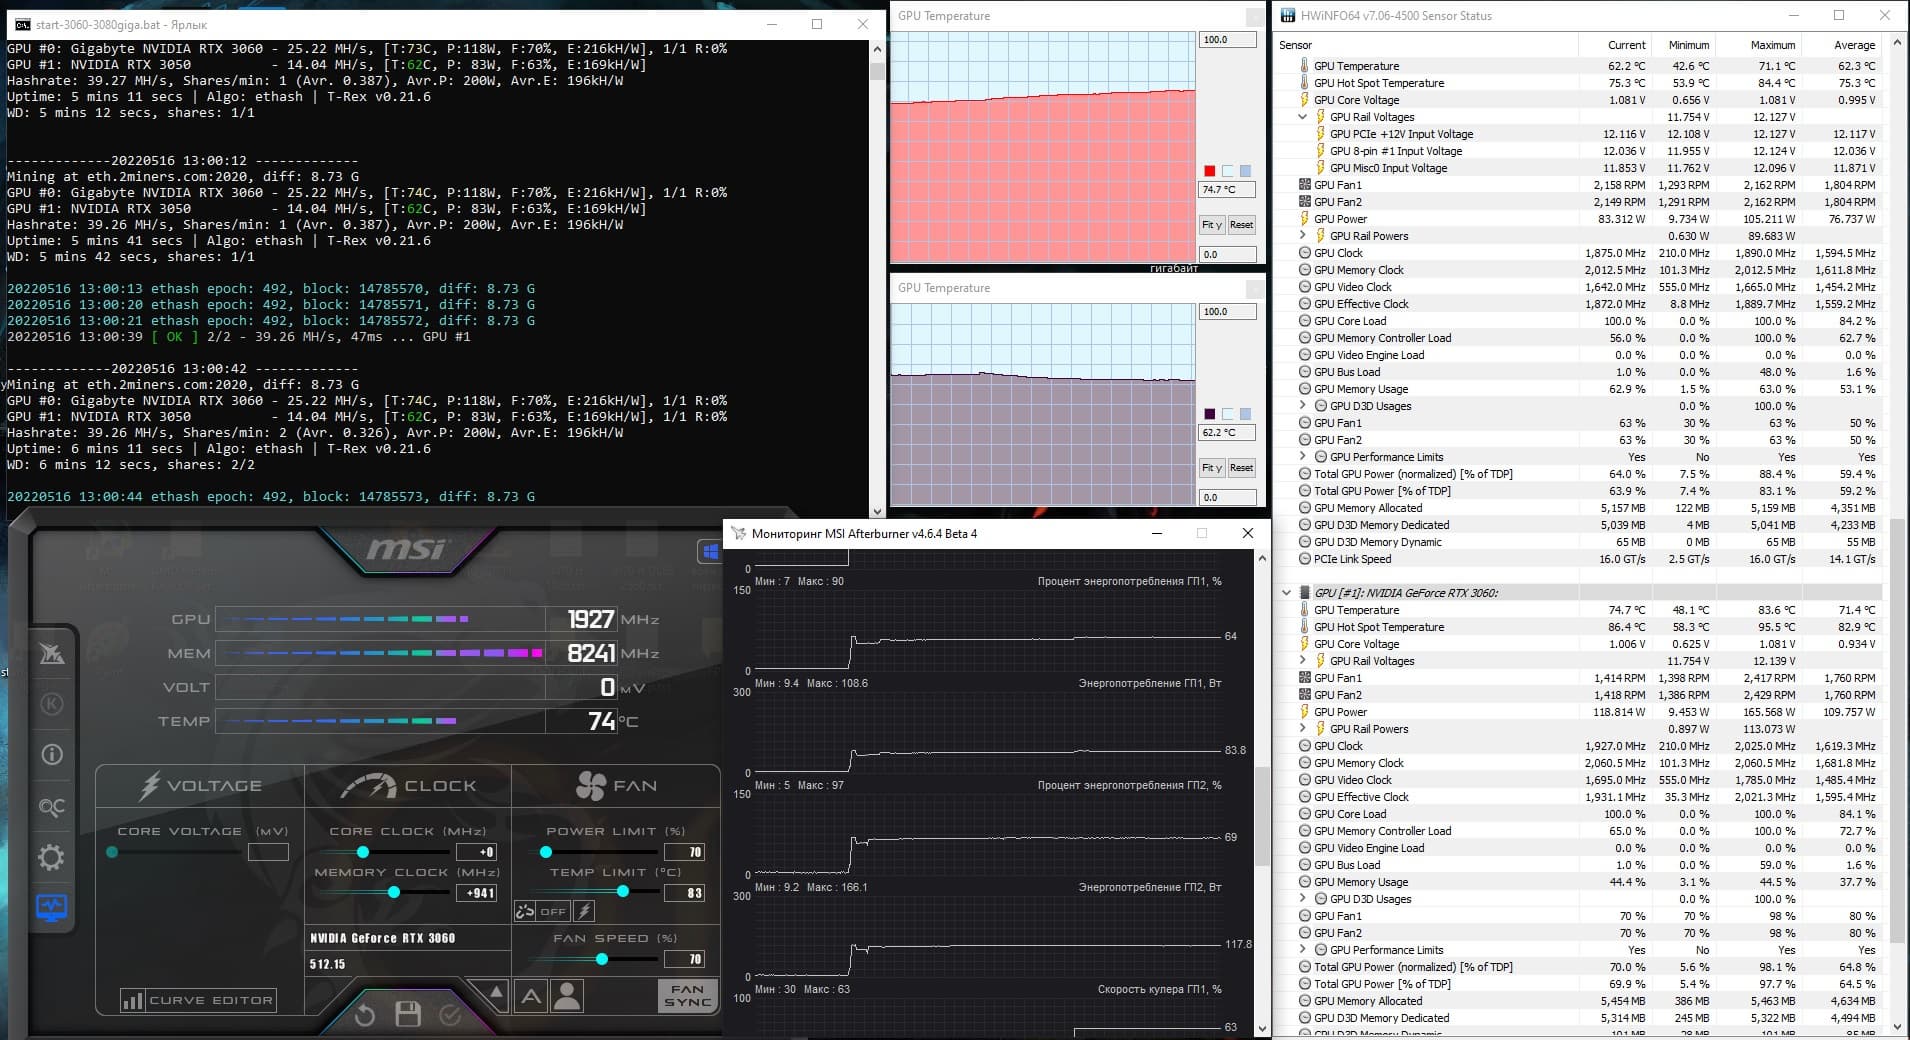Click the Afterburner settings gear icon

click(51, 857)
